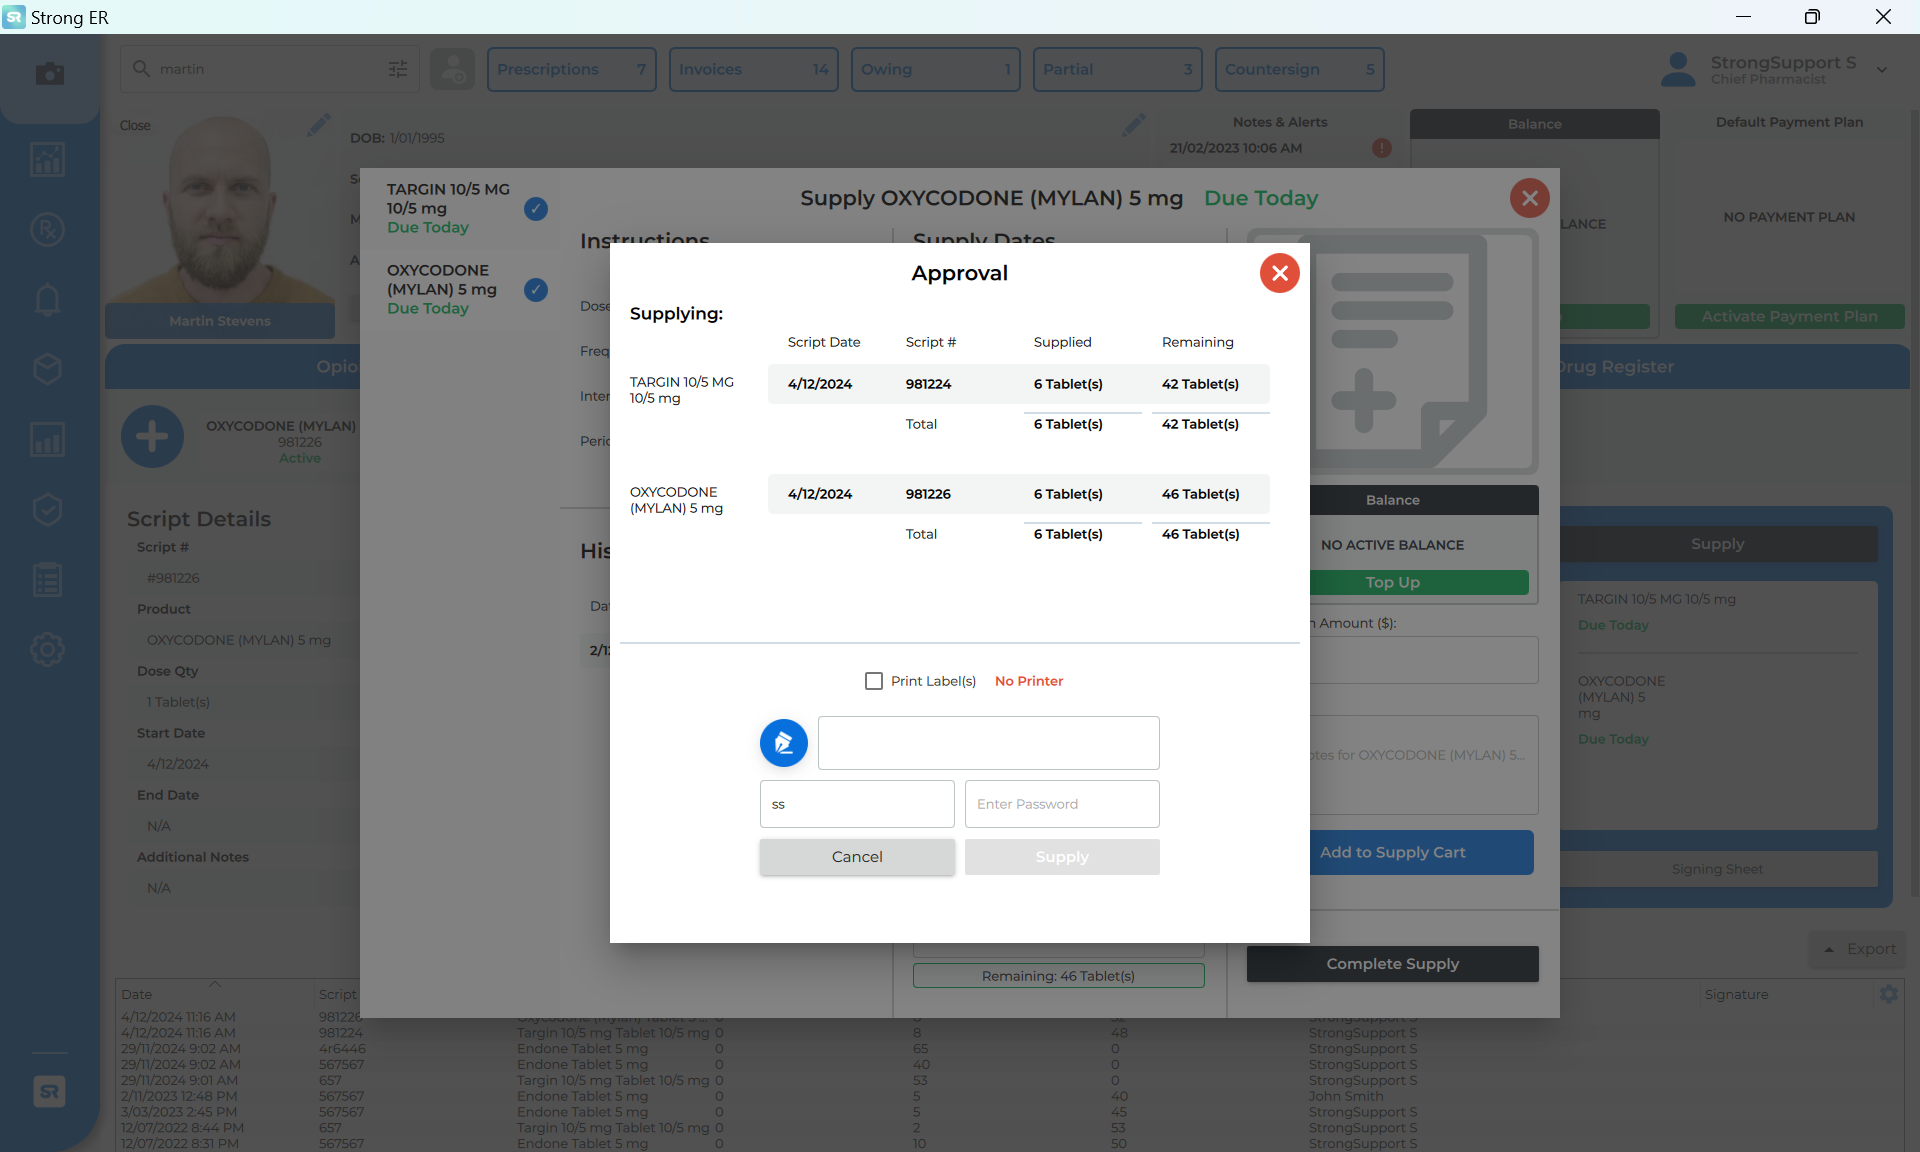The image size is (1920, 1152).
Task: Click the No Printer status text
Action: pyautogui.click(x=1029, y=681)
